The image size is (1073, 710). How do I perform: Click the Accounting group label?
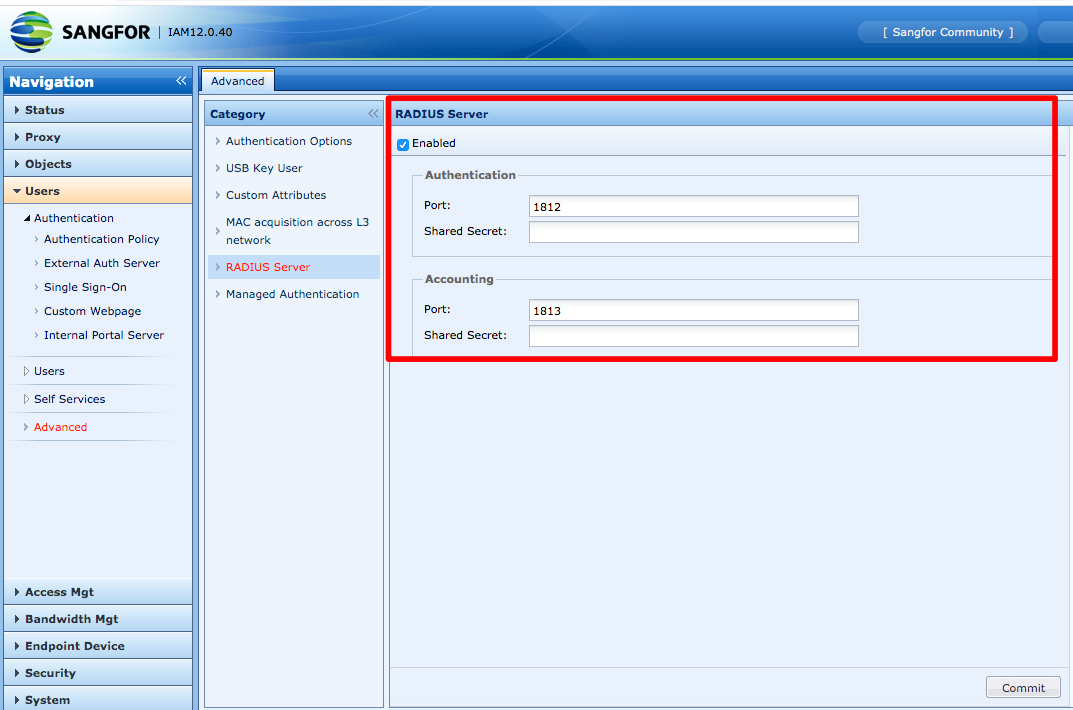point(459,279)
